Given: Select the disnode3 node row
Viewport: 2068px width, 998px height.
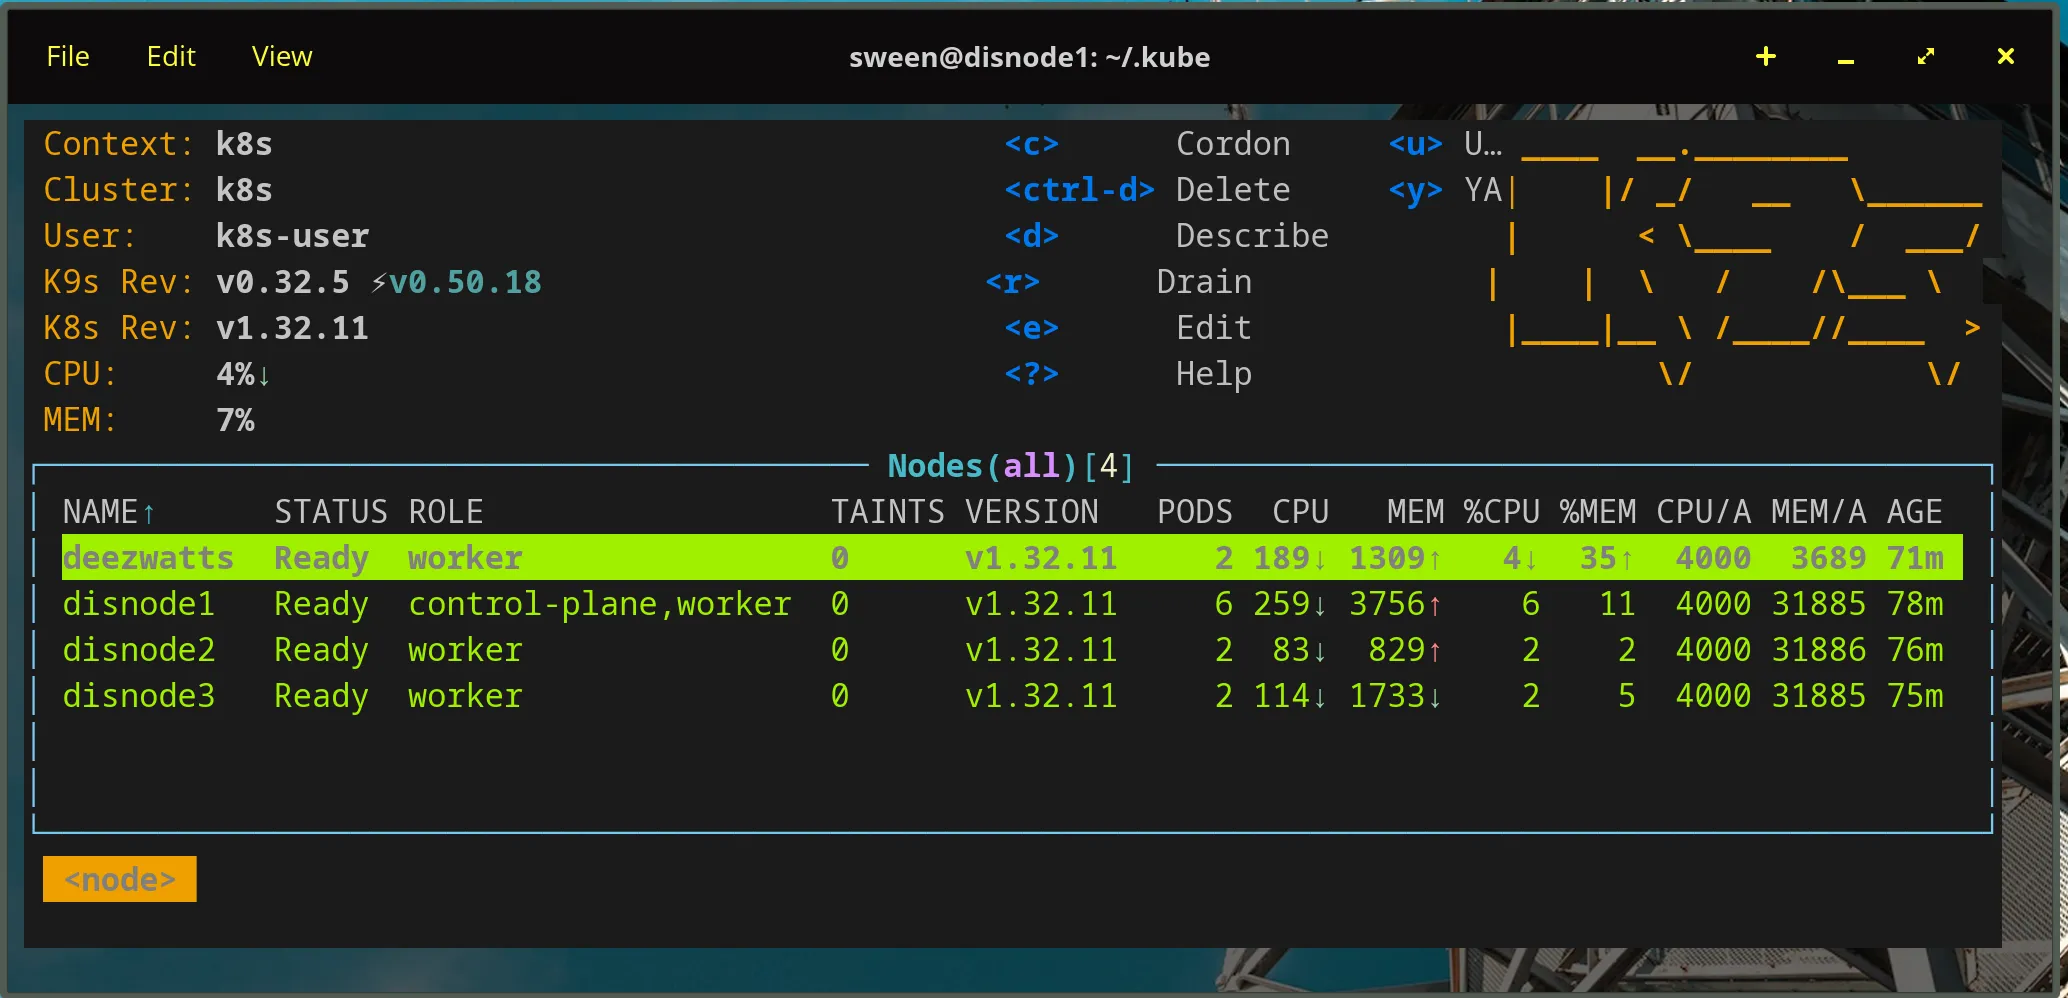Looking at the screenshot, I should point(139,696).
